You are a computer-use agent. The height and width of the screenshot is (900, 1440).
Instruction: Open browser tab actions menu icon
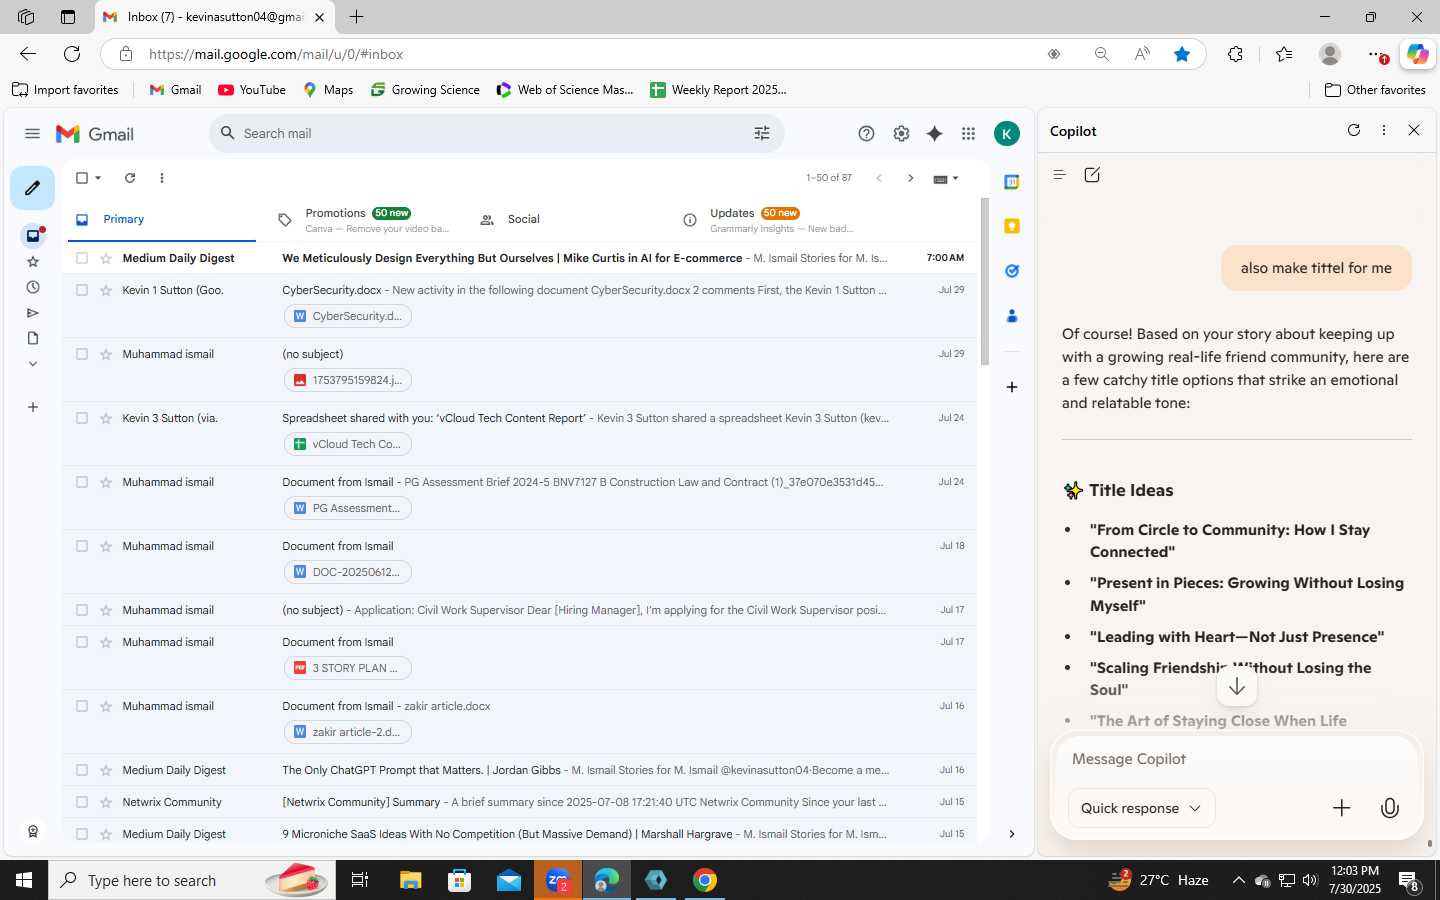coord(67,17)
